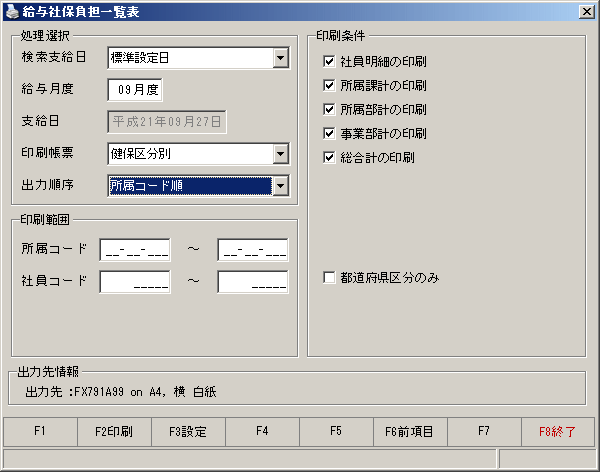
Task: Go back with F6前項目 button
Action: pos(410,432)
